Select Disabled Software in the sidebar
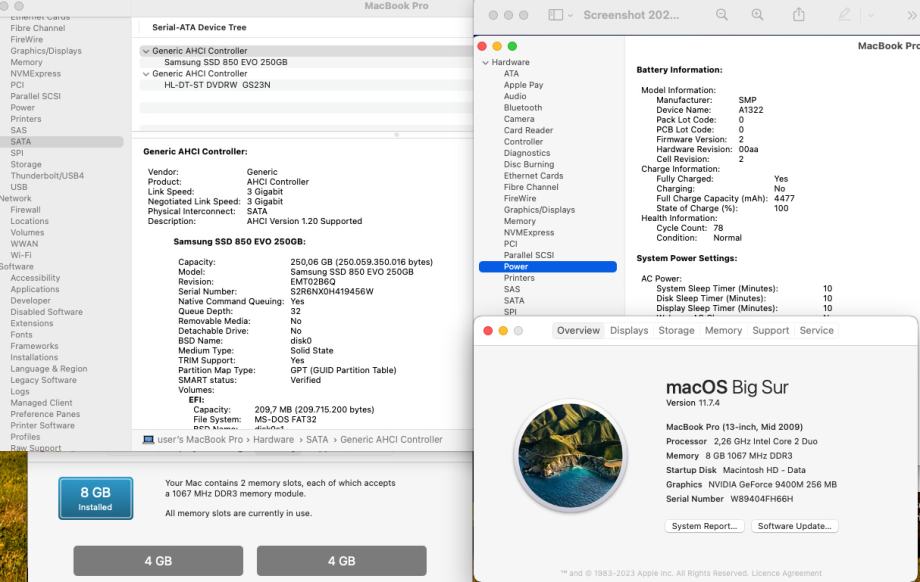Viewport: 920px width, 582px height. pyautogui.click(x=46, y=312)
